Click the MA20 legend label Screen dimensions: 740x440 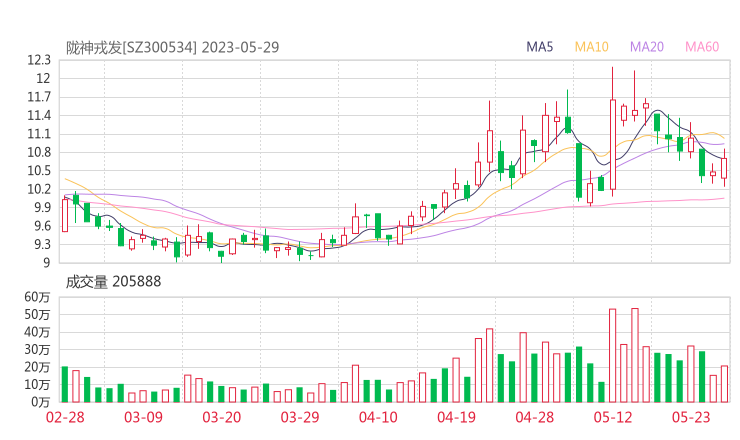[647, 47]
